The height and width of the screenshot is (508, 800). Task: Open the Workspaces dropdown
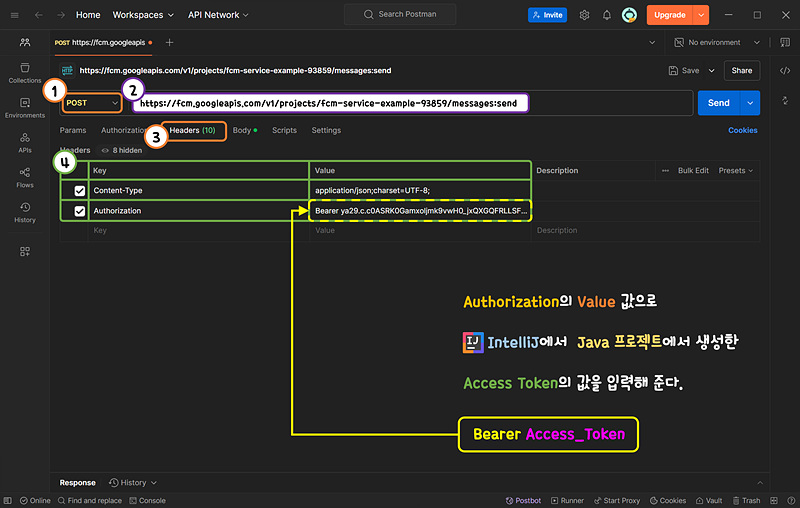(x=143, y=15)
